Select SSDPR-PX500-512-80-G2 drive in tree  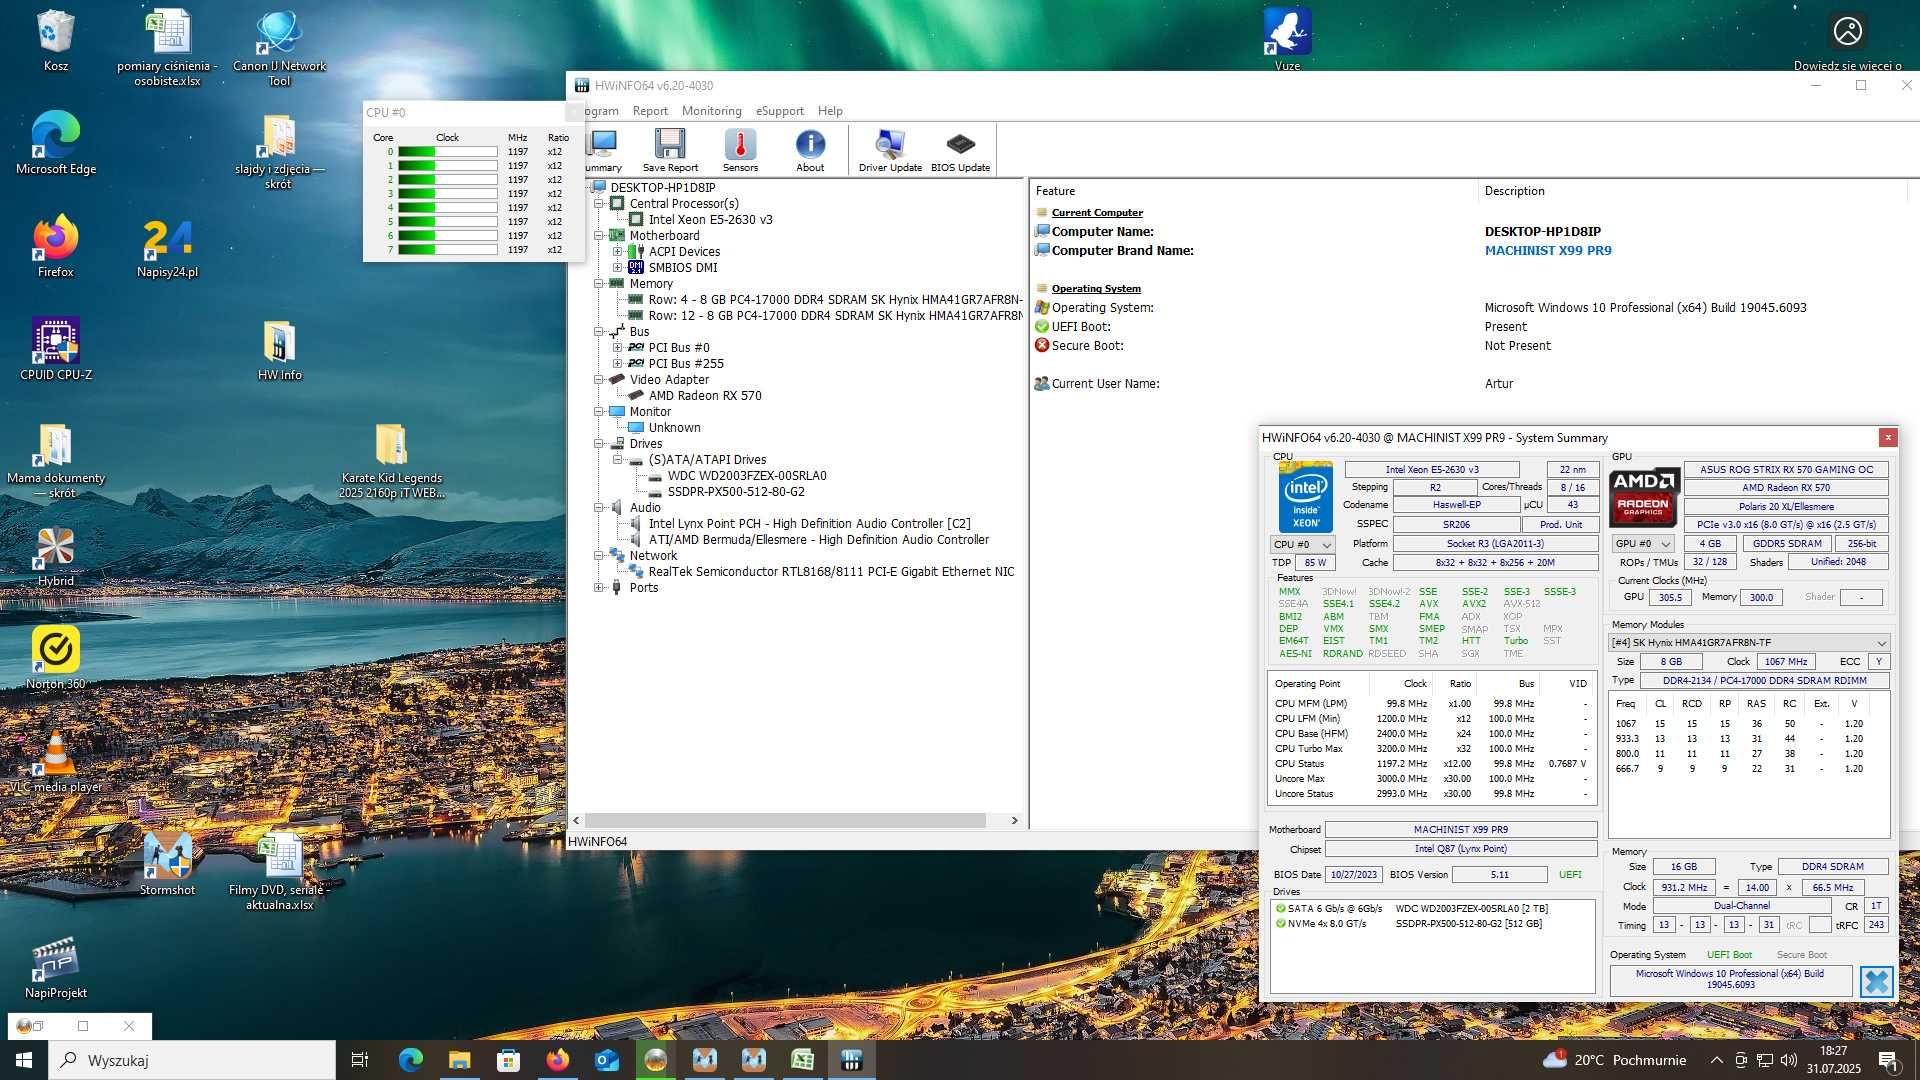click(x=736, y=491)
